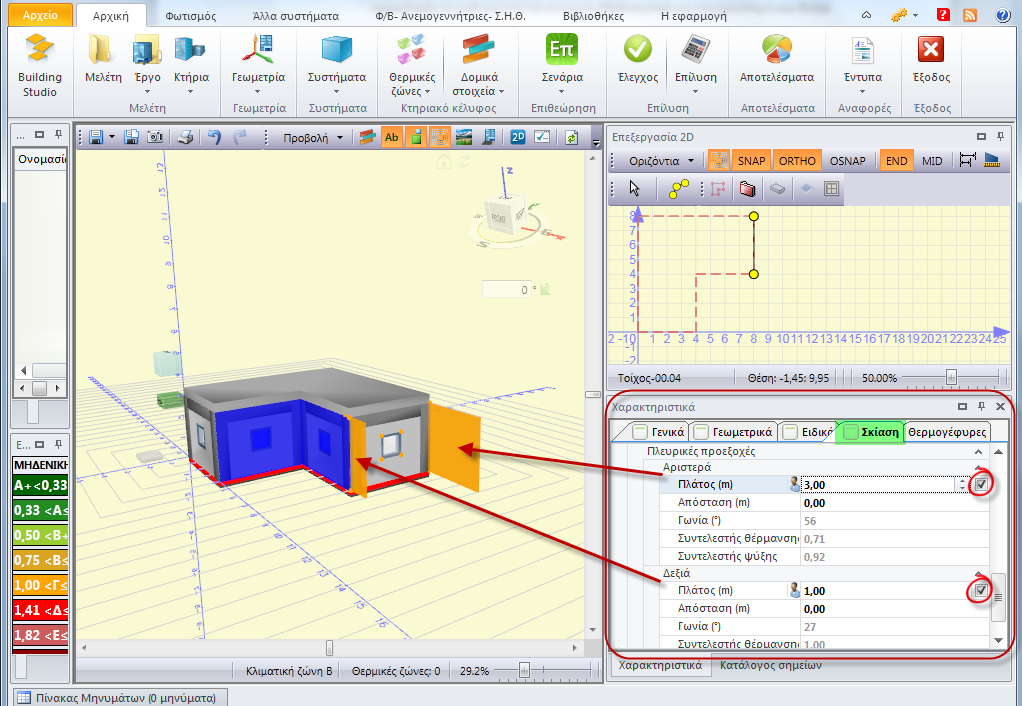
Task: Open the Η εφαρμογή tab
Action: 694,16
